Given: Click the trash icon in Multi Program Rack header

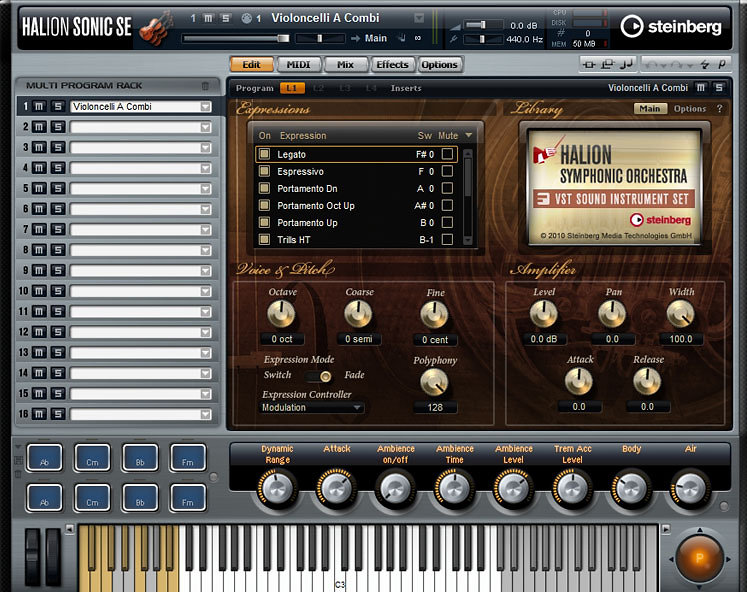Looking at the screenshot, I should click(205, 86).
